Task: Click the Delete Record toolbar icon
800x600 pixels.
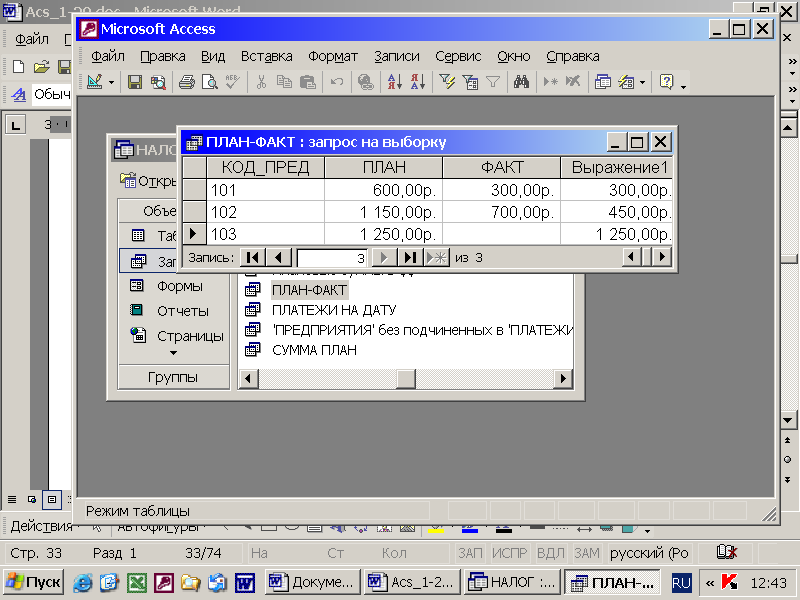Action: click(x=573, y=82)
